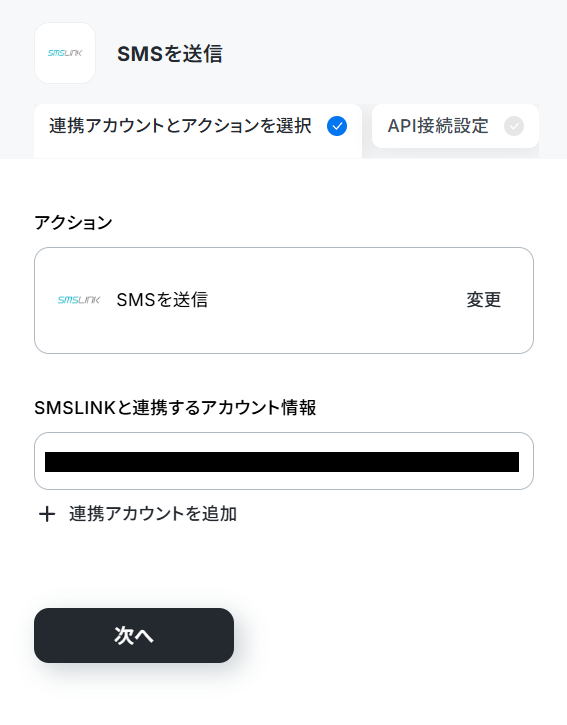Viewport: 567px width, 725px height.
Task: Click the 連携アカウントとアクションを選択 tab text
Action: (x=180, y=126)
